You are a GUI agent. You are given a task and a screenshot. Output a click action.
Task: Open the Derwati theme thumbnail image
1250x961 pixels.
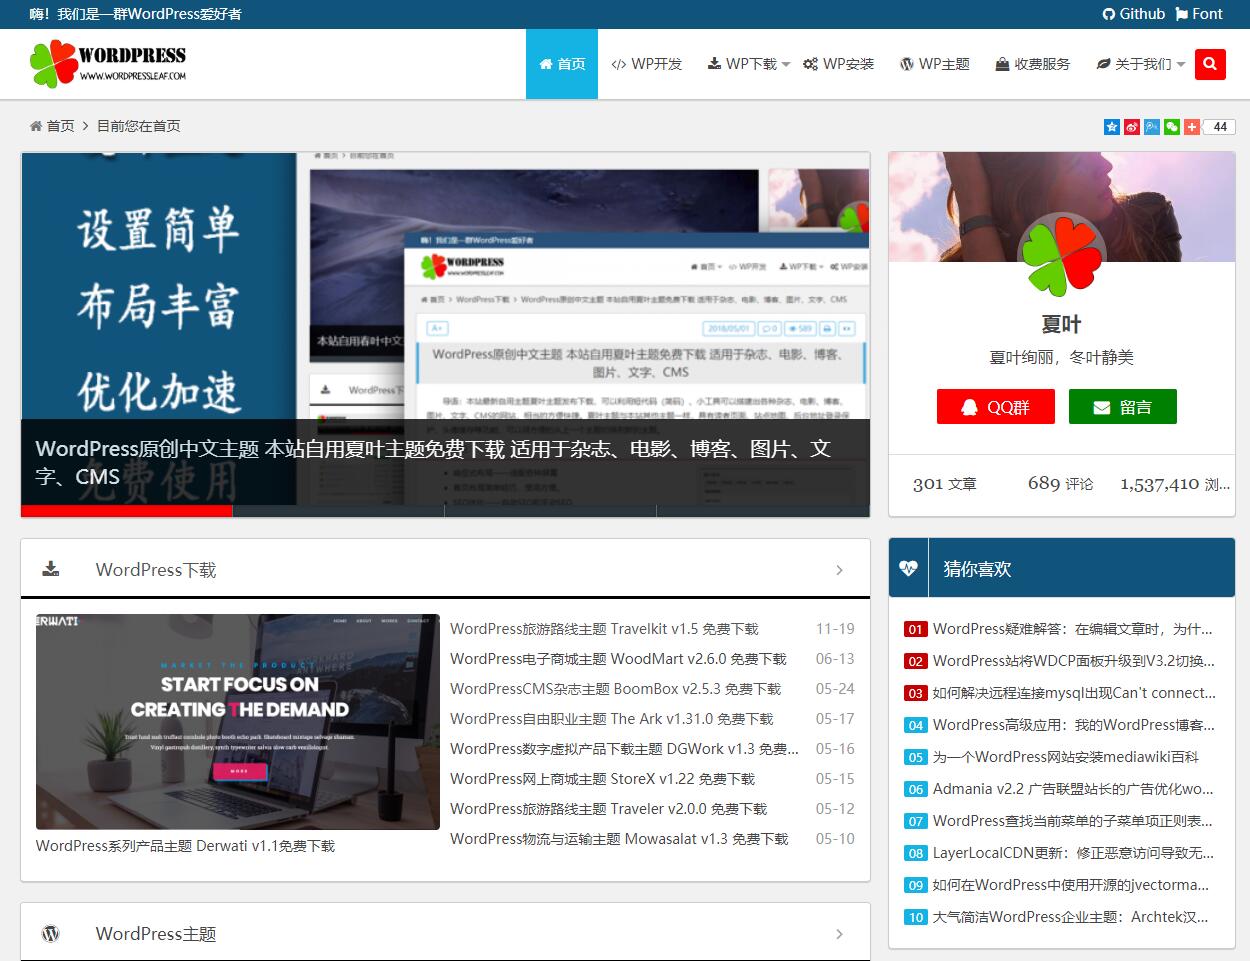point(238,721)
